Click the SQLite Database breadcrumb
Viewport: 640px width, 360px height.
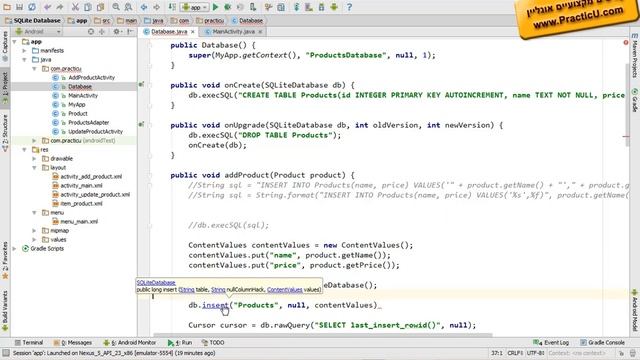coord(33,20)
